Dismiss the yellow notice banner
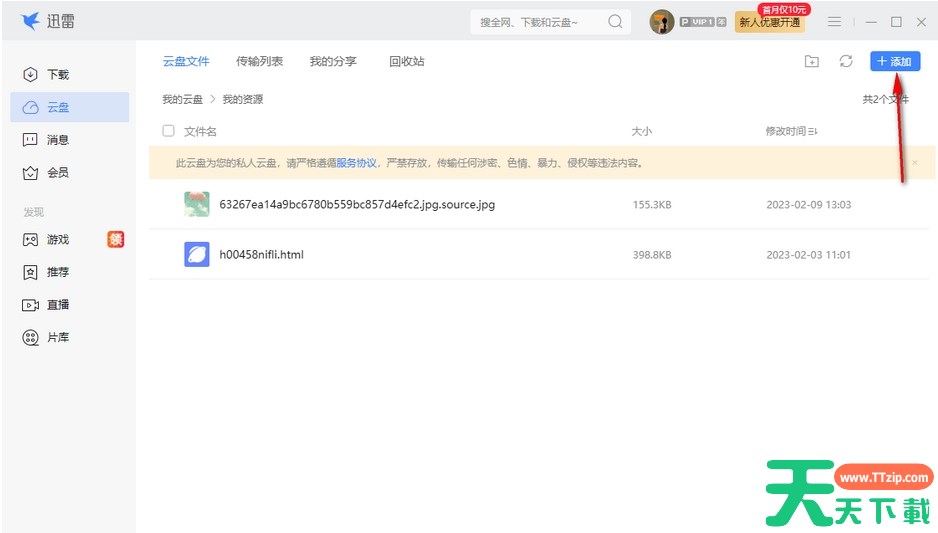 pos(914,163)
